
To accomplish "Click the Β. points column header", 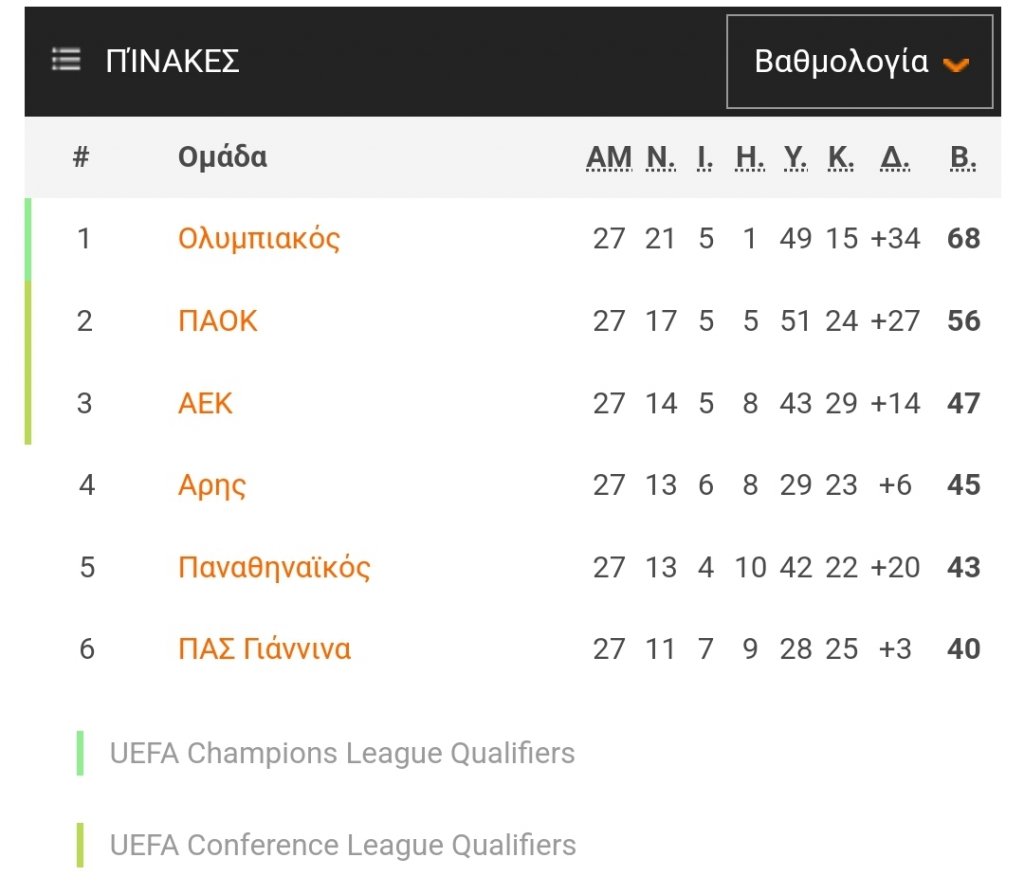I will click(x=963, y=158).
